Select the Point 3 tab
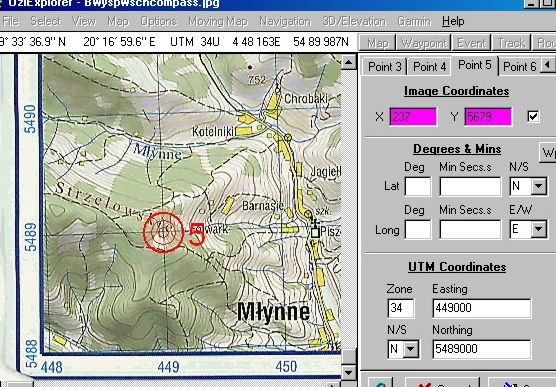Viewport: 556px width, 387px height. point(385,66)
